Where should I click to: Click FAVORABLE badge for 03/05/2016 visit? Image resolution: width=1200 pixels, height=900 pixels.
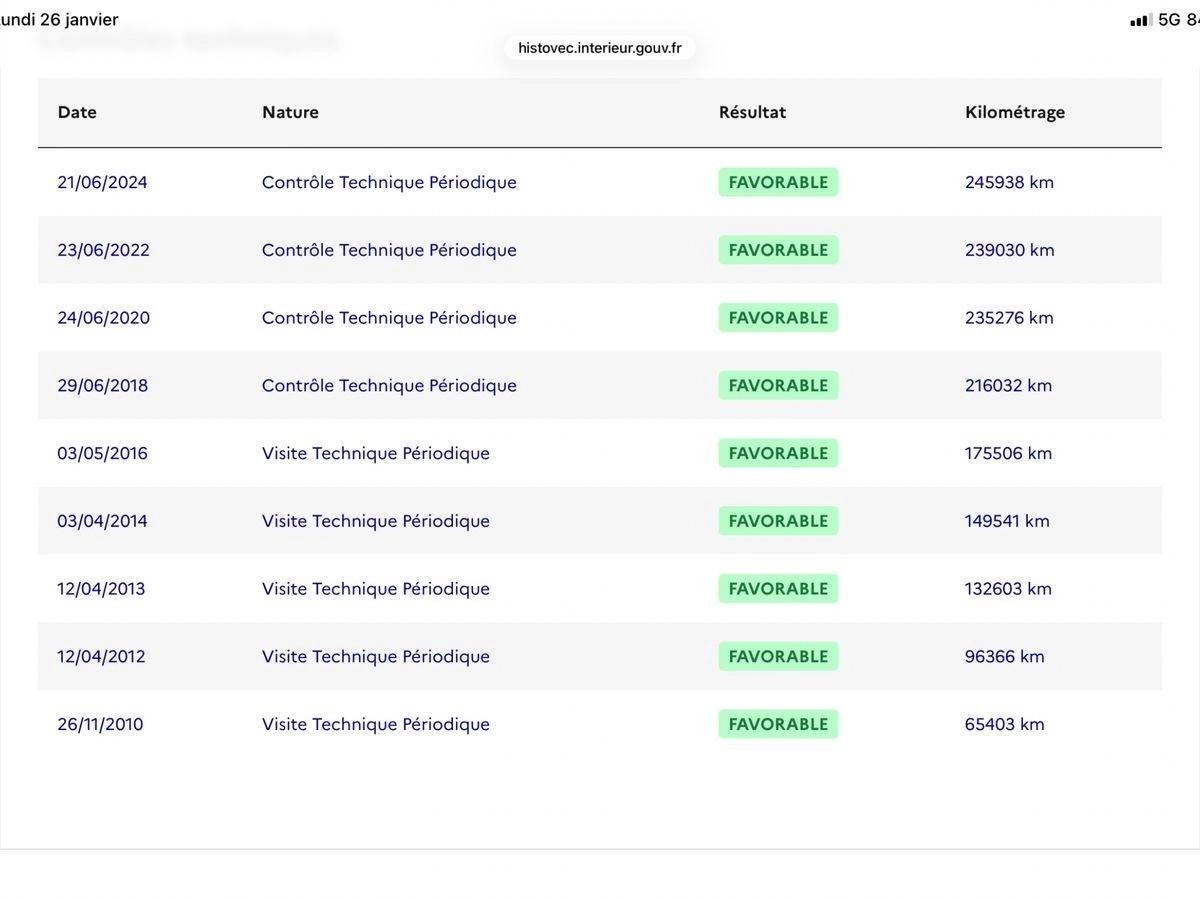pos(778,453)
